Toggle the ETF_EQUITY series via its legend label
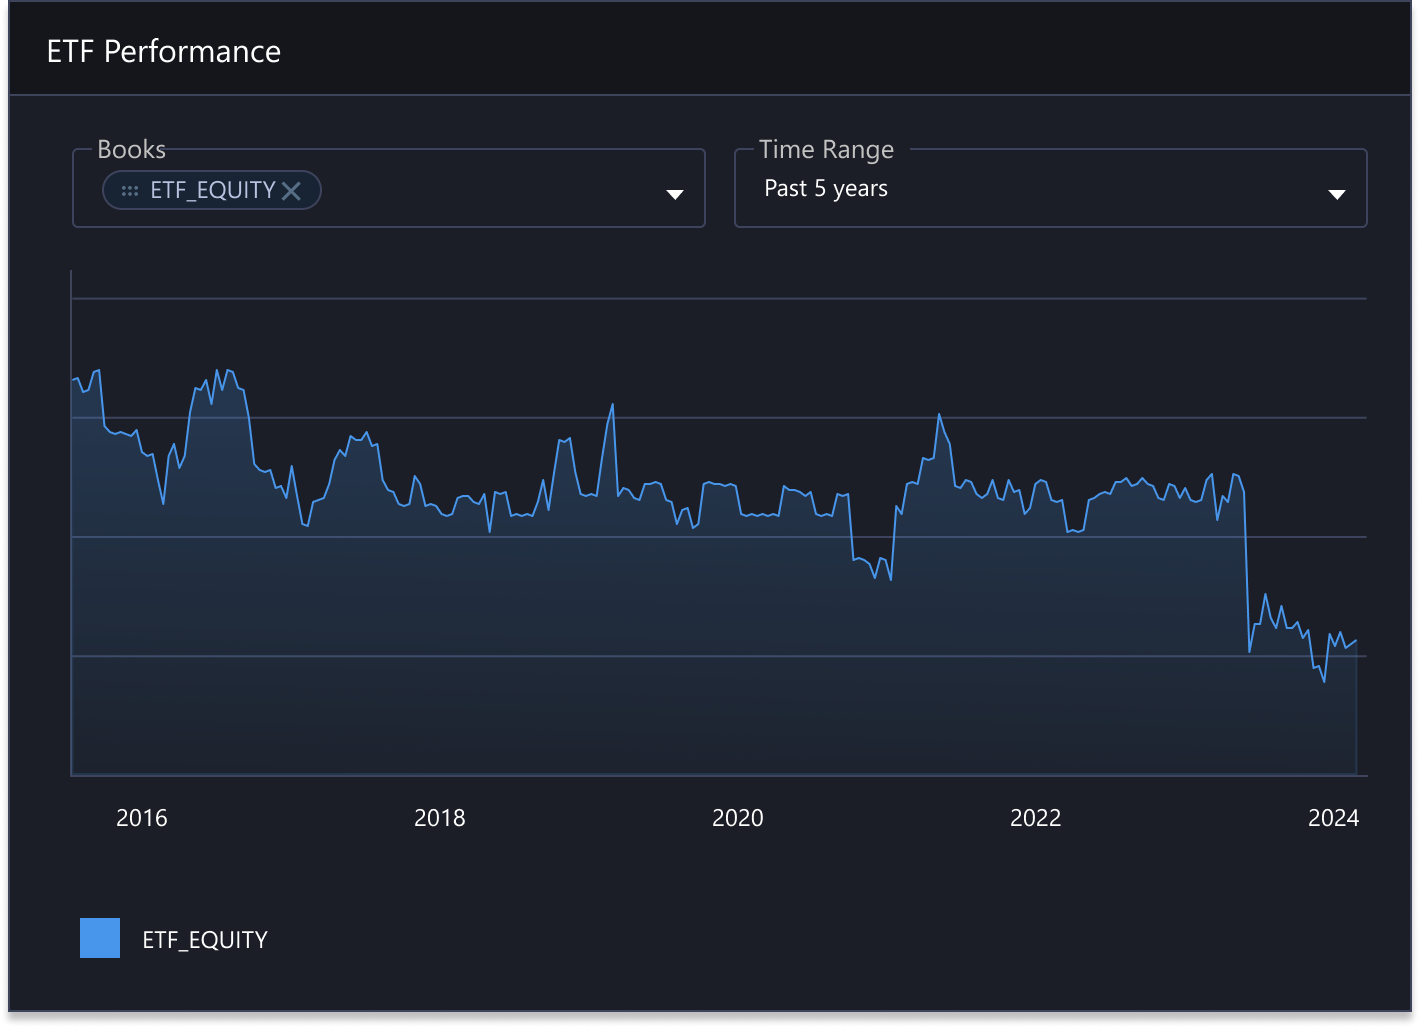This screenshot has width=1420, height=1028. [204, 939]
